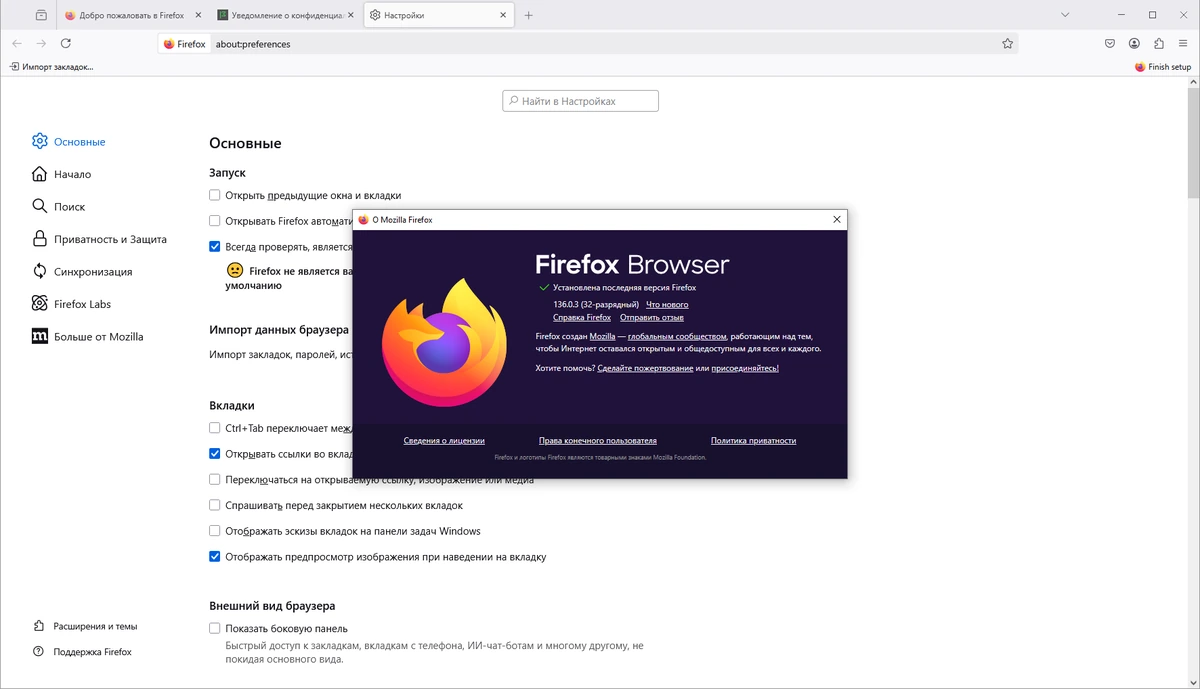Viewport: 1200px width, 689px height.
Task: Toggle Ctrl+Tab переключает checkbox
Action: click(x=215, y=428)
